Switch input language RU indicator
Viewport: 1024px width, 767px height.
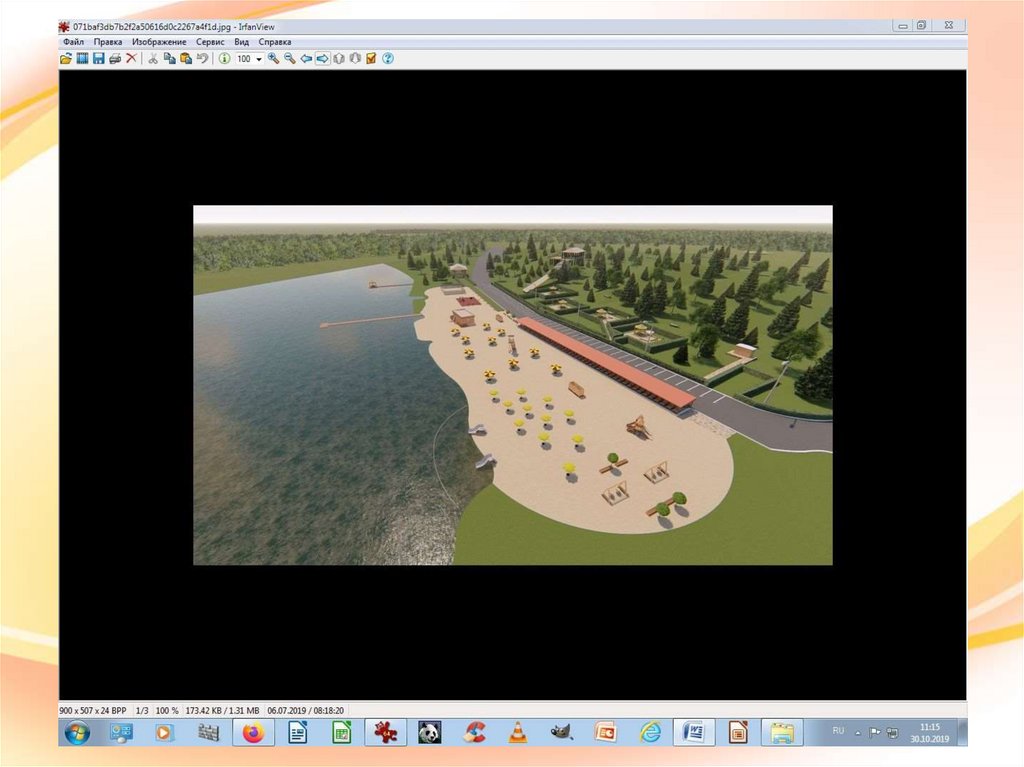click(x=839, y=731)
